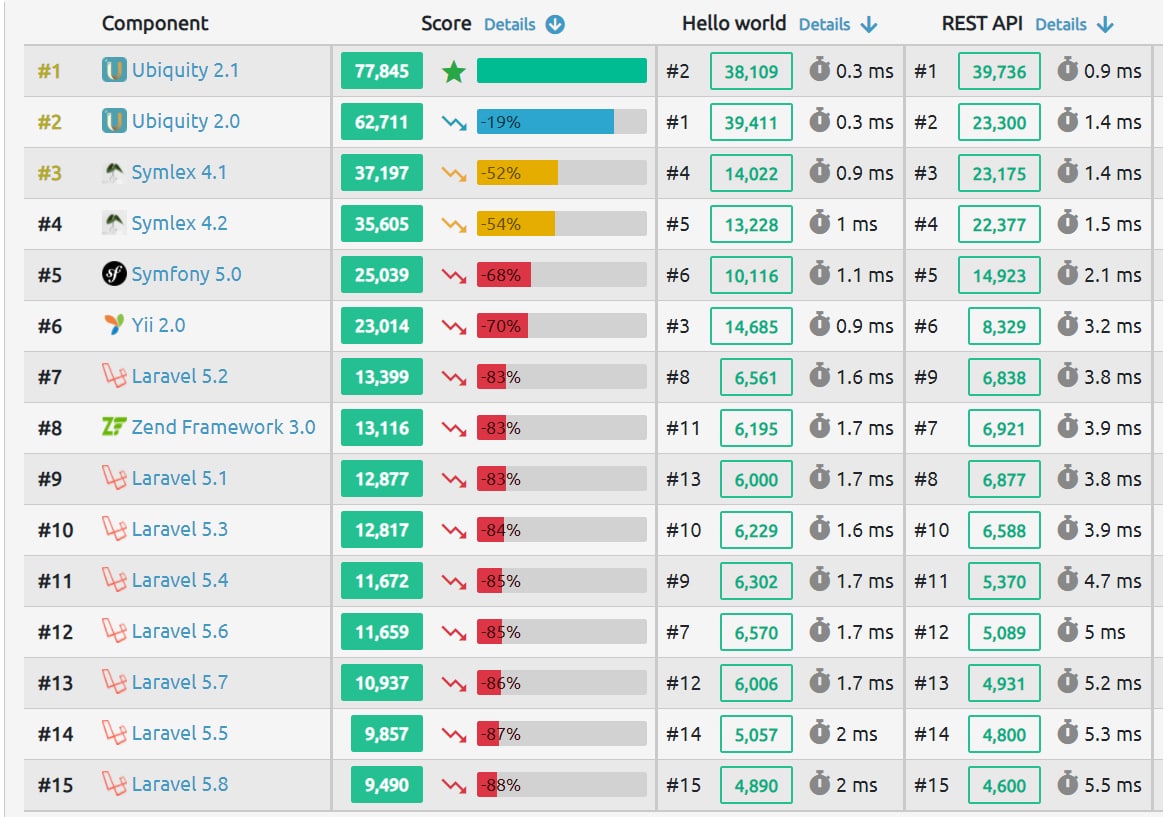The width and height of the screenshot is (1163, 817).
Task: Click the Score column header
Action: 446,24
